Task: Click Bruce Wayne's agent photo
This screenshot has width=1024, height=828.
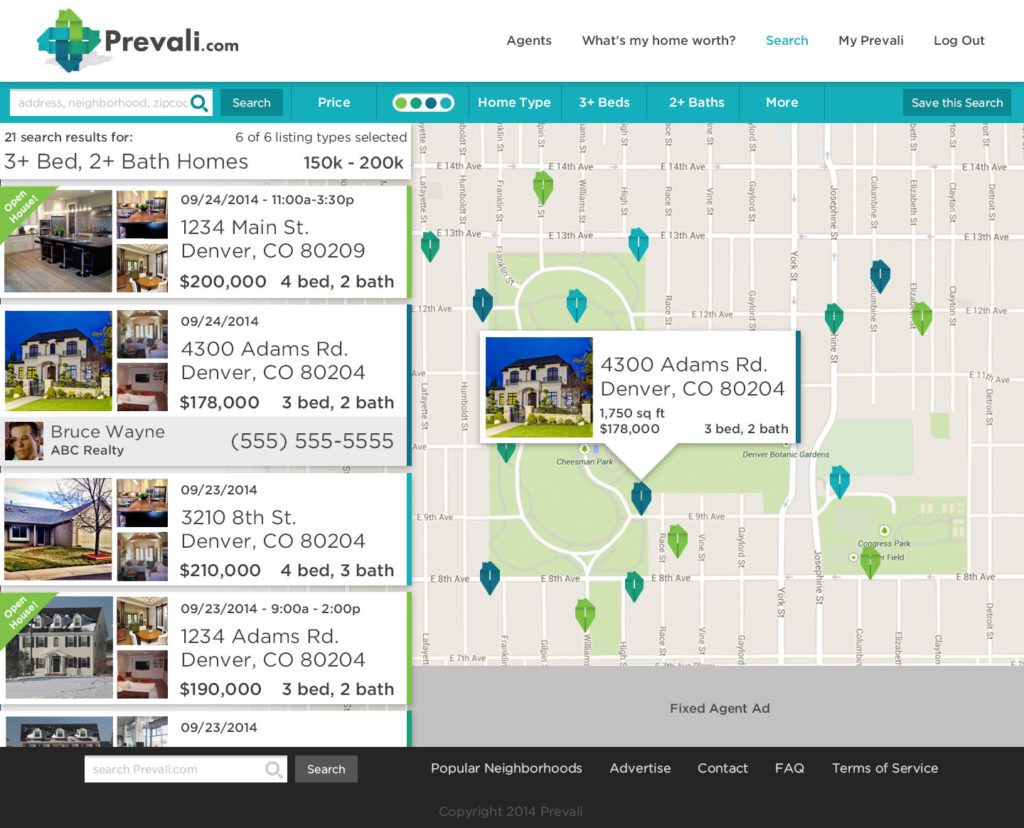Action: pyautogui.click(x=24, y=441)
